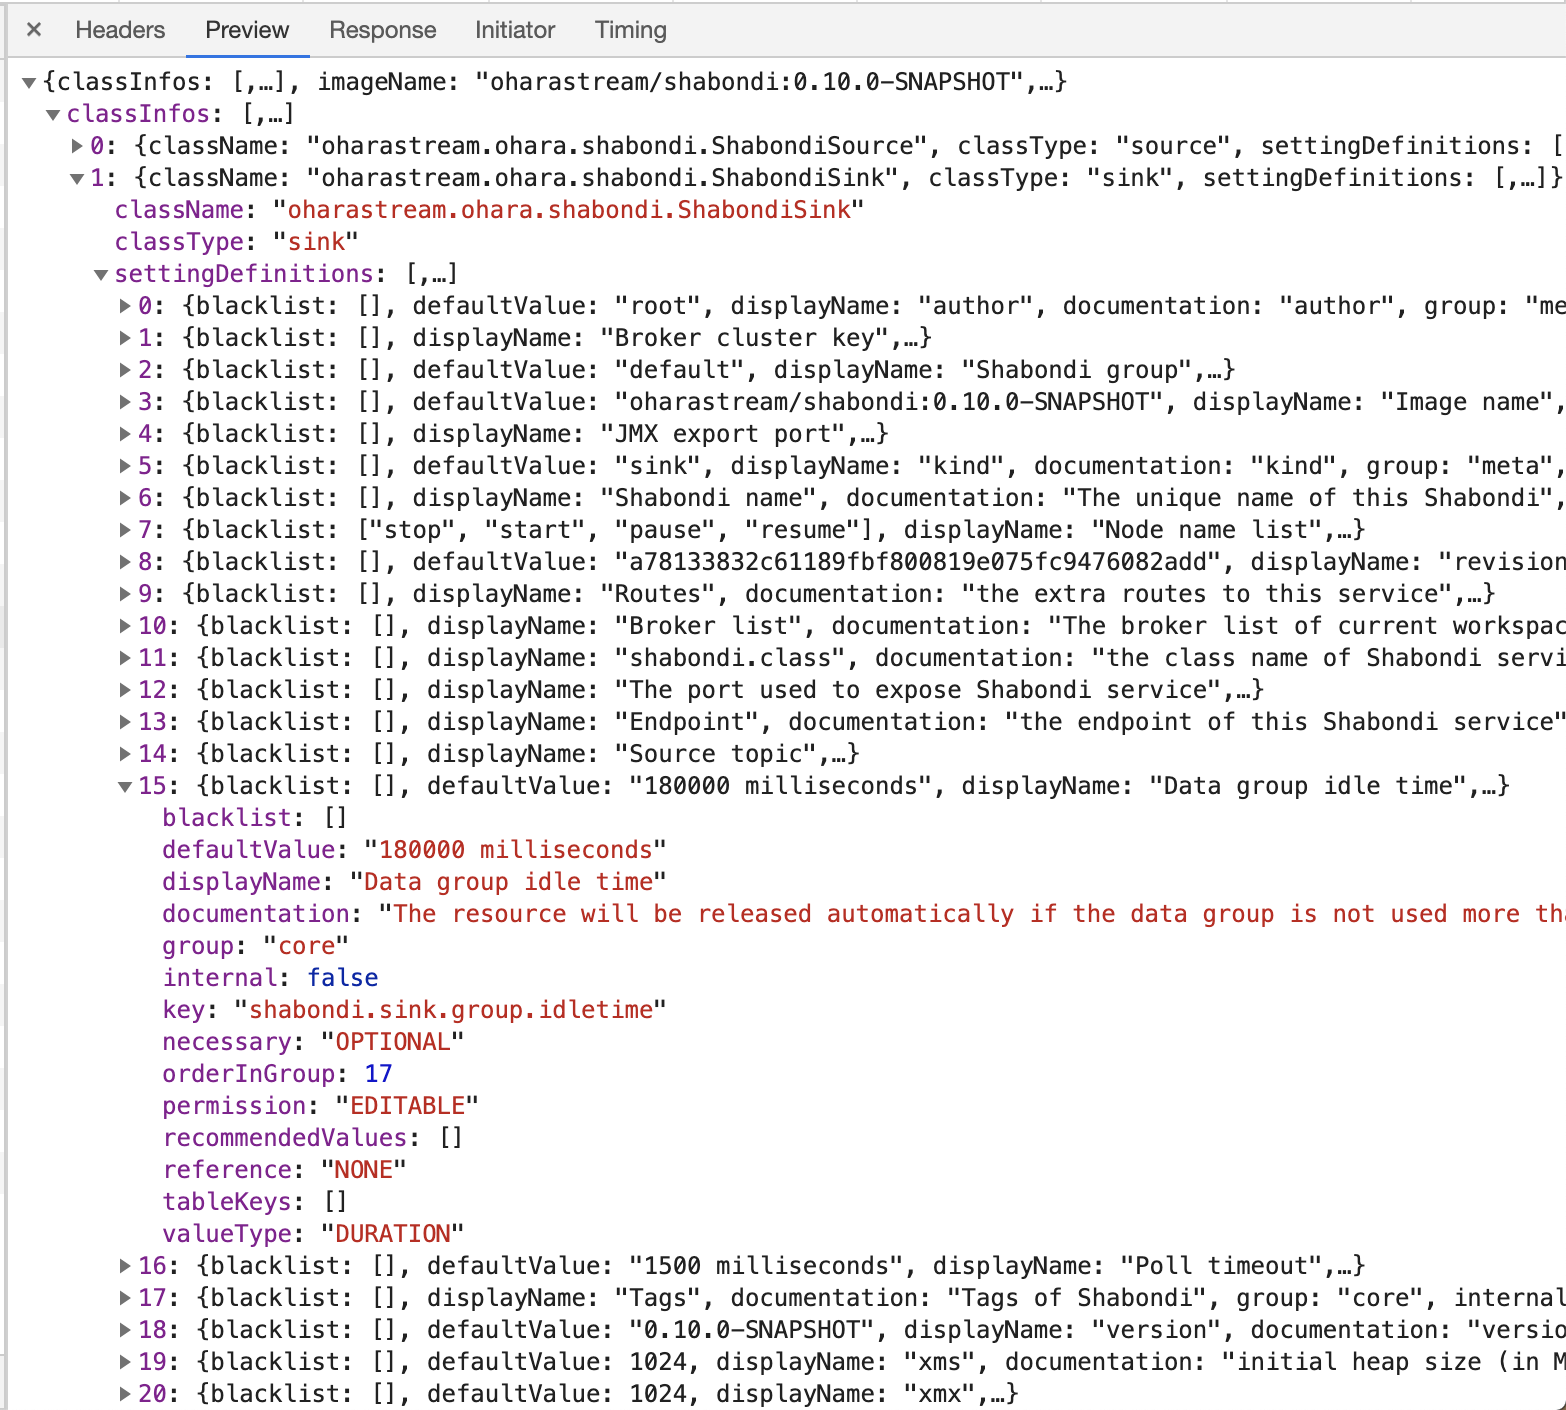This screenshot has width=1566, height=1410.
Task: Select defaultValue "180000 milliseconds"
Action: tap(515, 850)
